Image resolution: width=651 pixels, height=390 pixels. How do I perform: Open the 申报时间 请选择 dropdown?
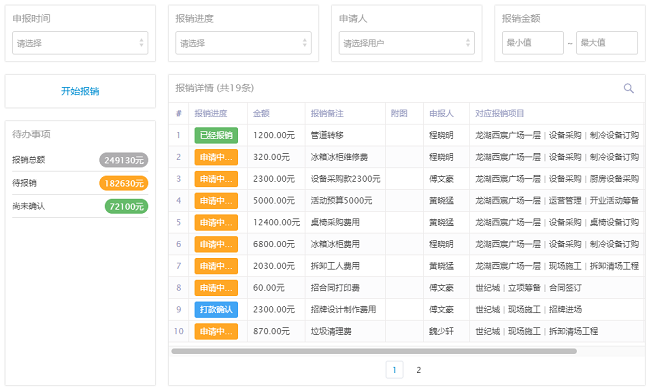[x=80, y=43]
